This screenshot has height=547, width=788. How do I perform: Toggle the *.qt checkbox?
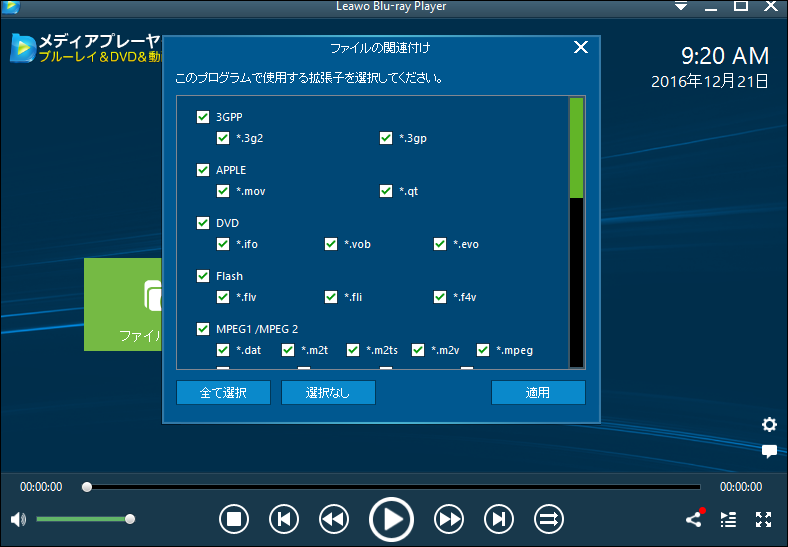pos(386,191)
